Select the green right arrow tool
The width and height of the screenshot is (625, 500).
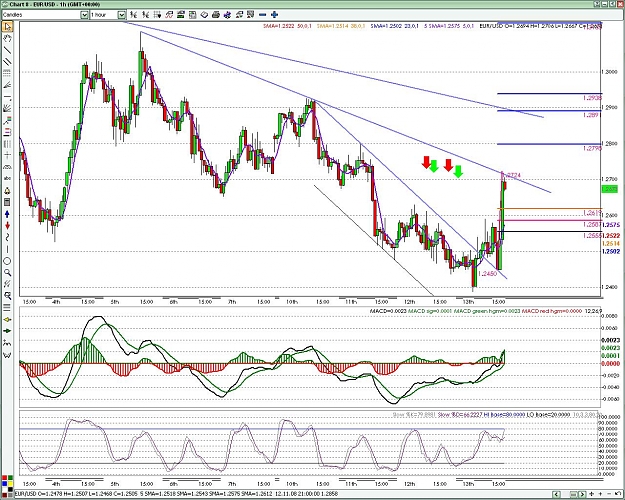tap(7, 331)
